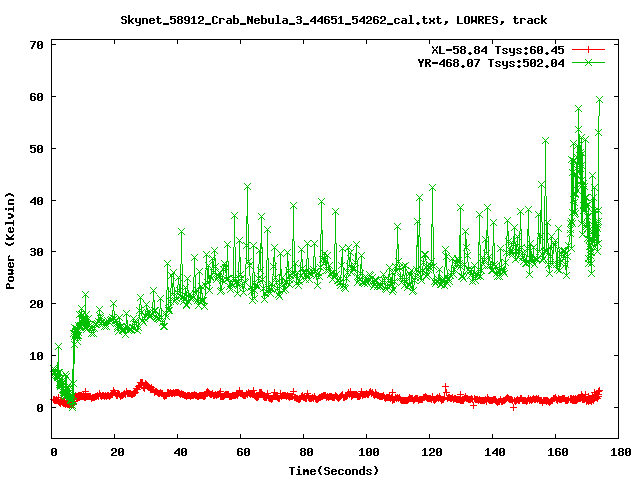Click the plot title Skynet_58912_Crab_Nebula text

coord(333,20)
